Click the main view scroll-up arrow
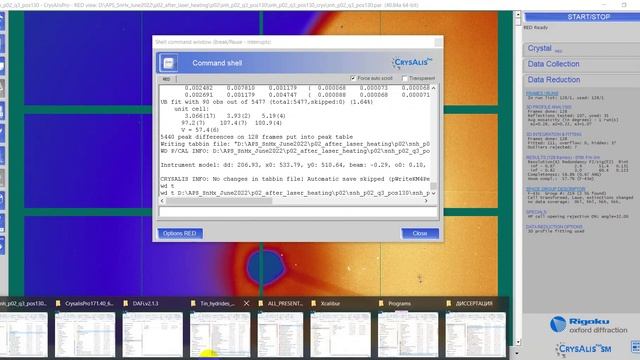Screen dimensions: 640x360 tap(518, 15)
